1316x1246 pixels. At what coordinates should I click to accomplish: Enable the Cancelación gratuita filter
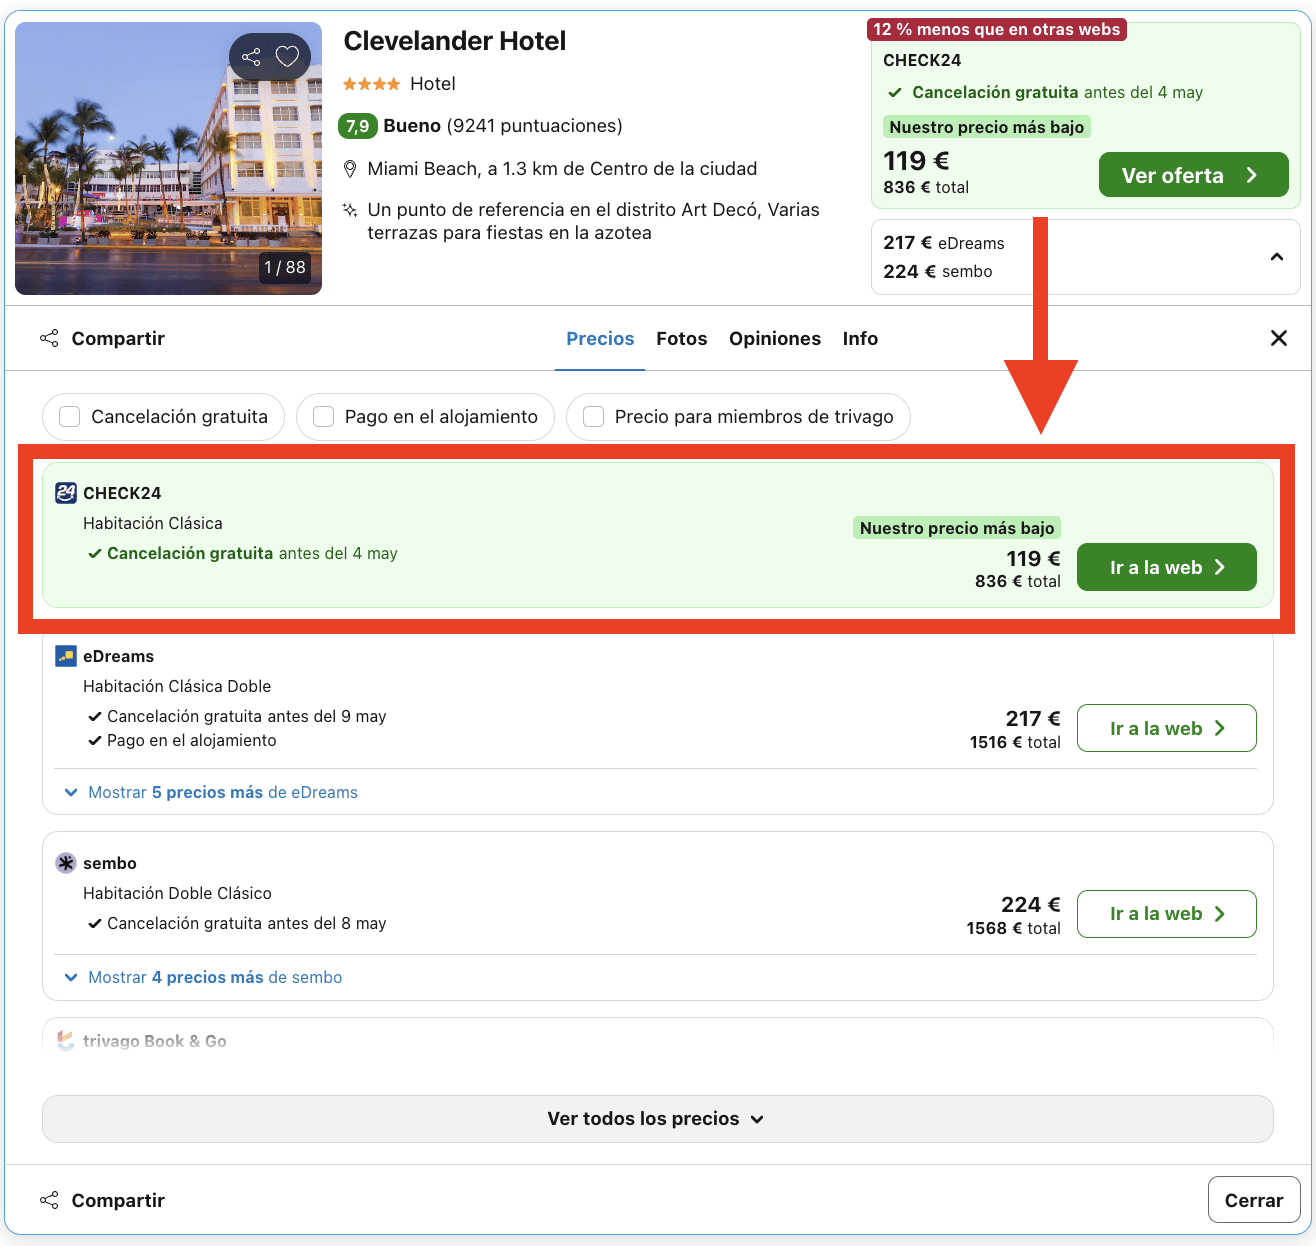click(69, 417)
